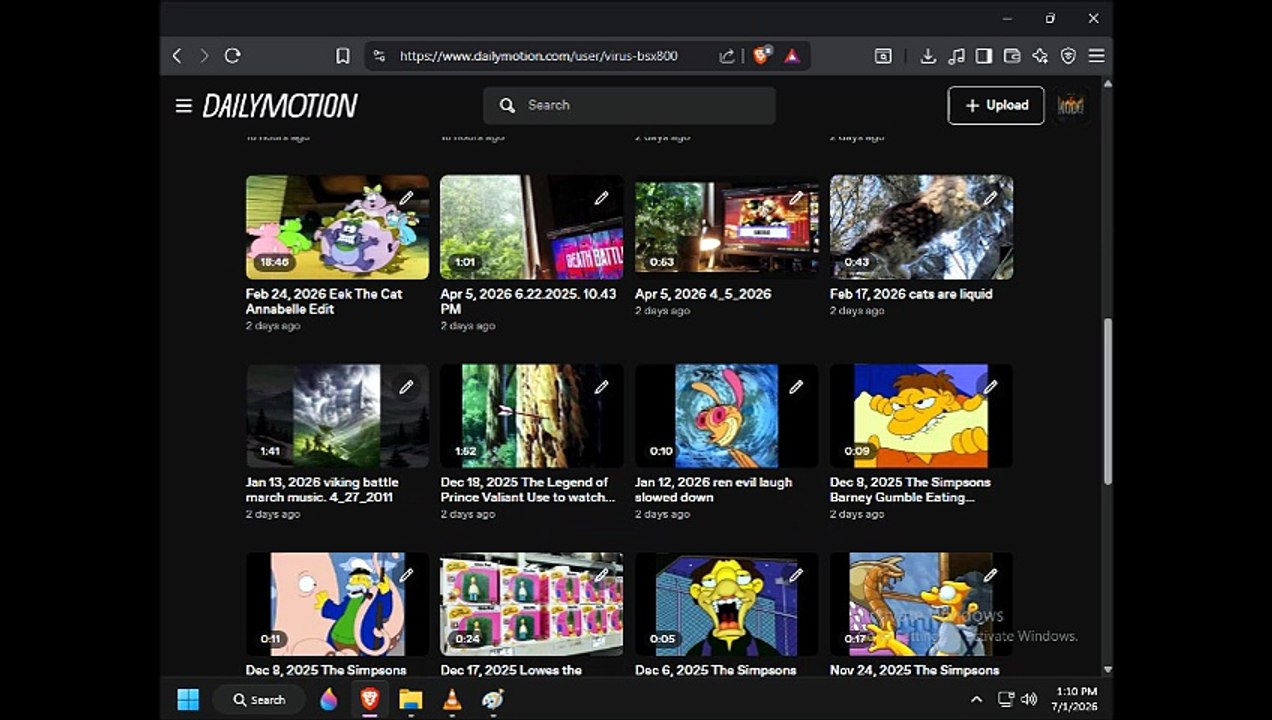This screenshot has width=1272, height=720.
Task: Open title Jan 13, 2026 viking battle march
Action: [322, 489]
